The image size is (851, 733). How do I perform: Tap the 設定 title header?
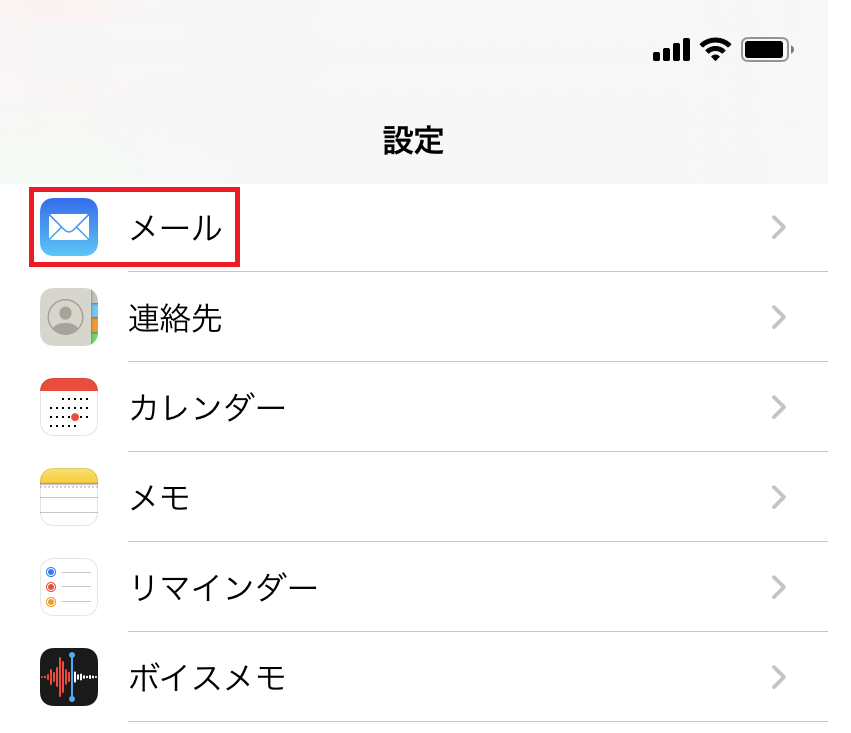414,141
